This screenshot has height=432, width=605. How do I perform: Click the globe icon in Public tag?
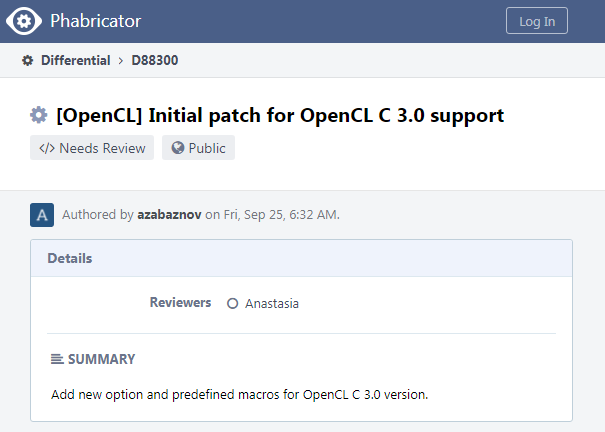(x=178, y=148)
